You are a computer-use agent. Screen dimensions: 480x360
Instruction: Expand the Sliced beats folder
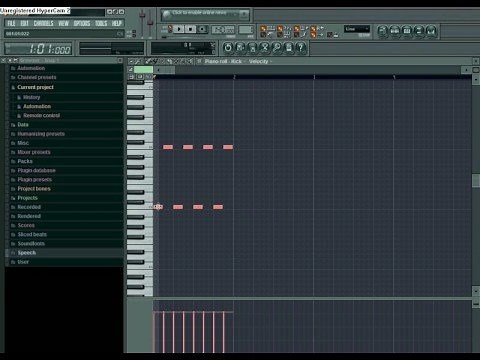point(32,235)
